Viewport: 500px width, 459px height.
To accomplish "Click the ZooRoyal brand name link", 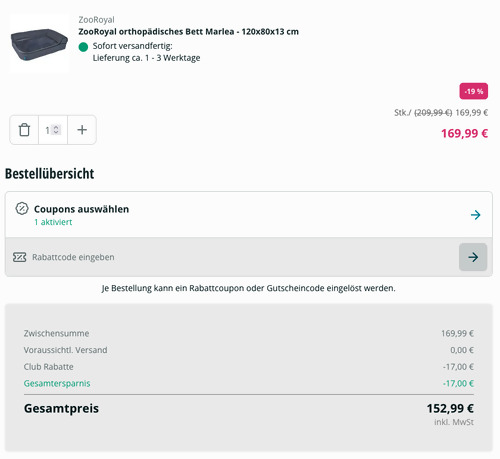I will pos(96,20).
